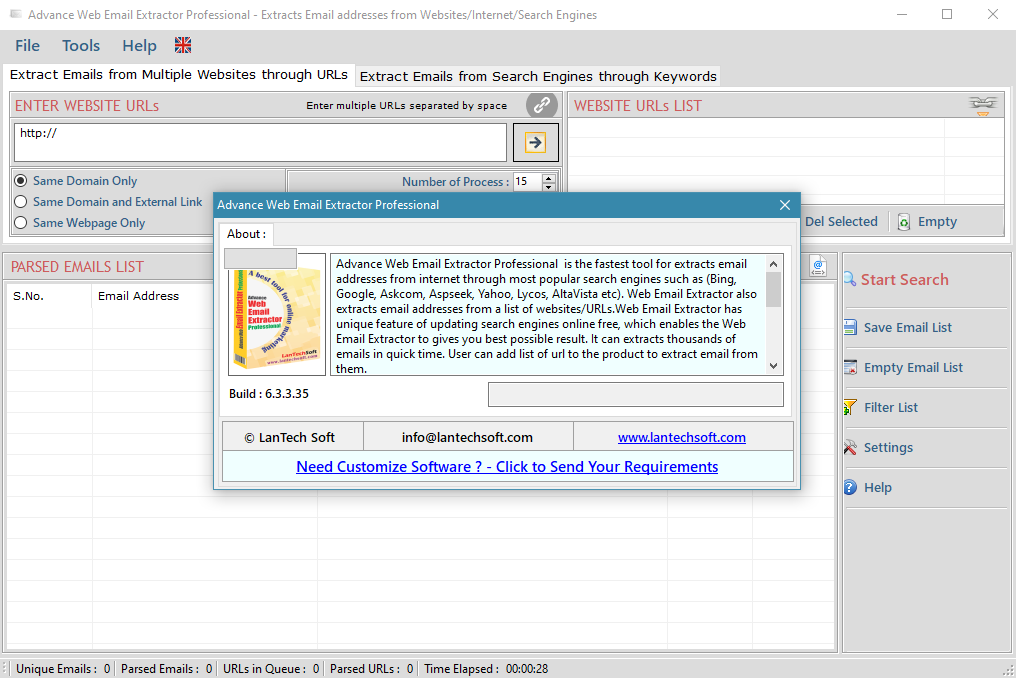This screenshot has width=1016, height=678.
Task: Click the question mark icon beside Help
Action: tap(850, 487)
